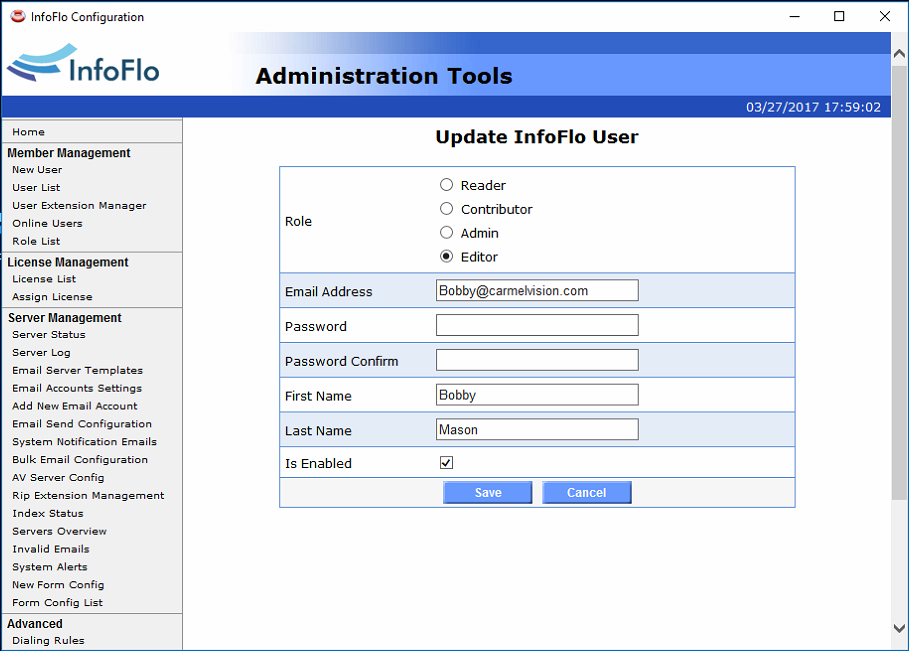Uncheck the Is Enabled checkbox

[x=447, y=463]
